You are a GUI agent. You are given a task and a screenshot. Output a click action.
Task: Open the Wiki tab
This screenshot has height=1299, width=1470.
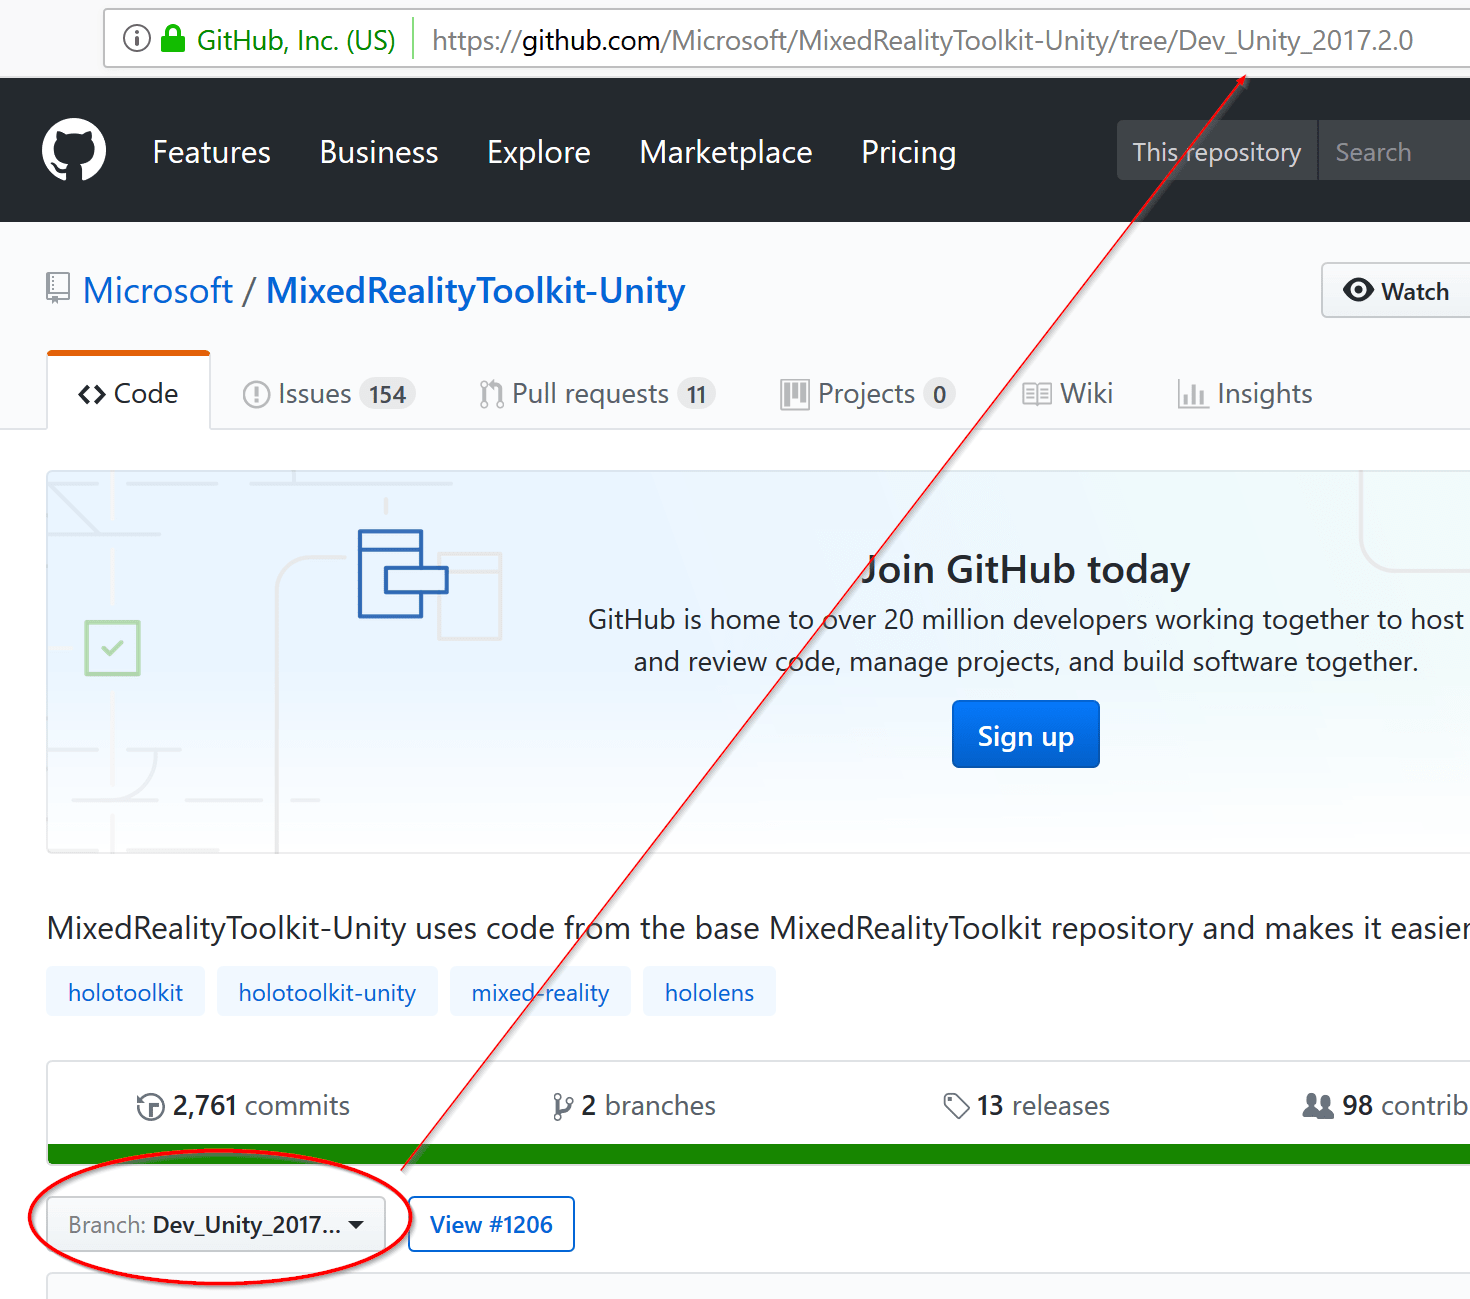[x=1067, y=394]
